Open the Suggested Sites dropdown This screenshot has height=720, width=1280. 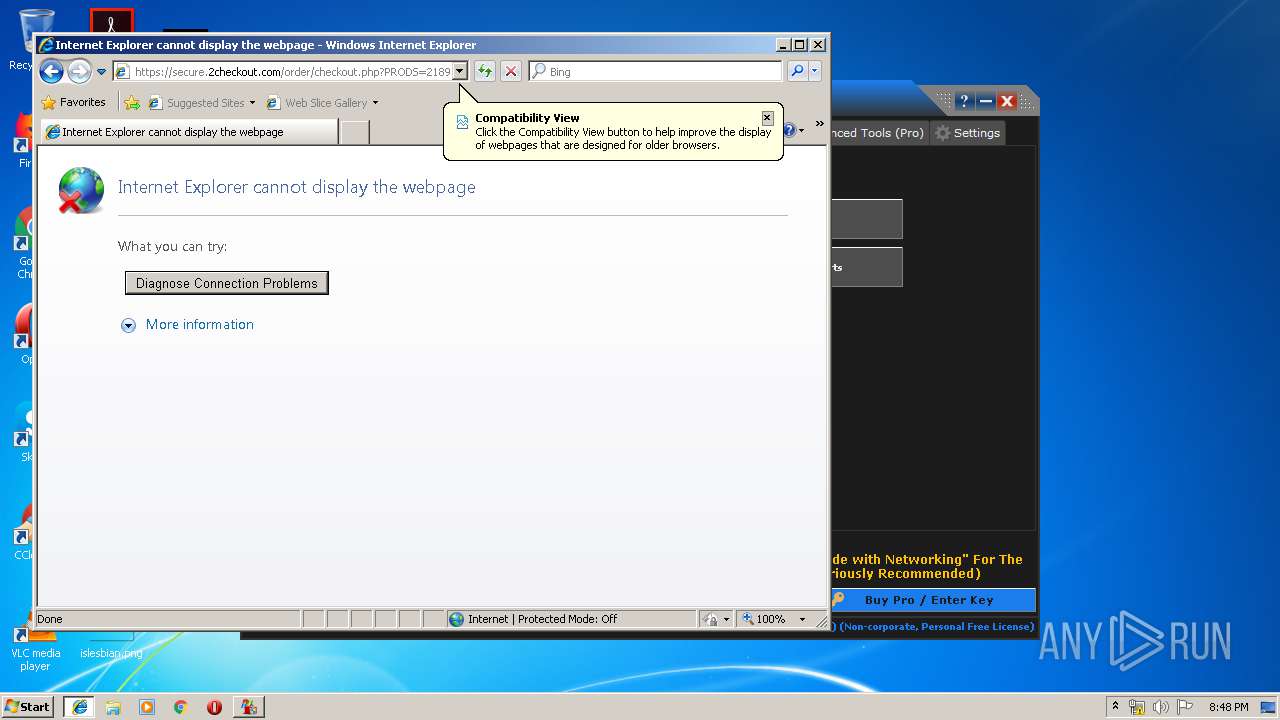click(201, 102)
